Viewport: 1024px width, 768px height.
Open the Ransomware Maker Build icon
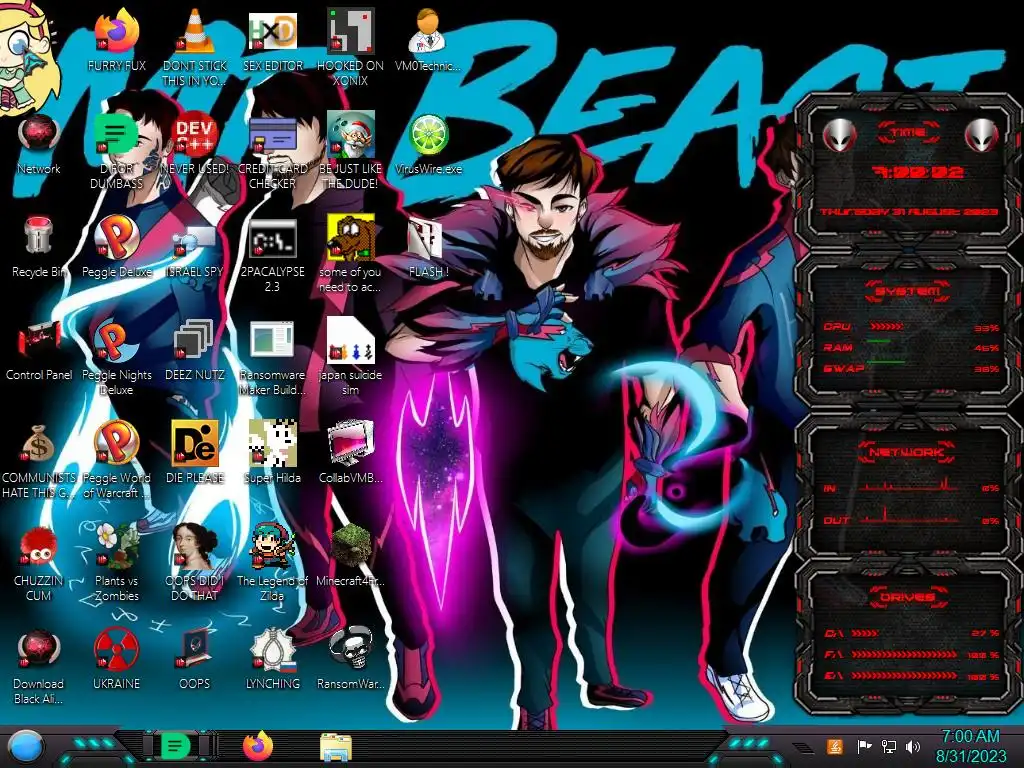tap(272, 341)
